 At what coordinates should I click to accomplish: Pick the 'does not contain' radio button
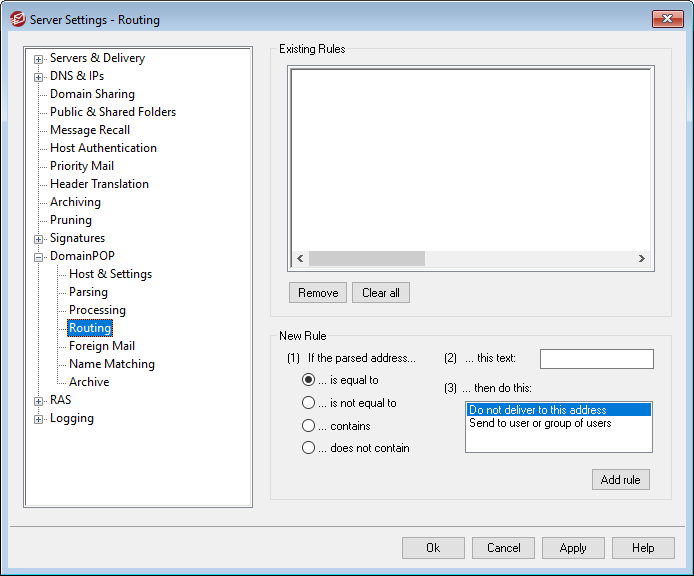pyautogui.click(x=309, y=448)
